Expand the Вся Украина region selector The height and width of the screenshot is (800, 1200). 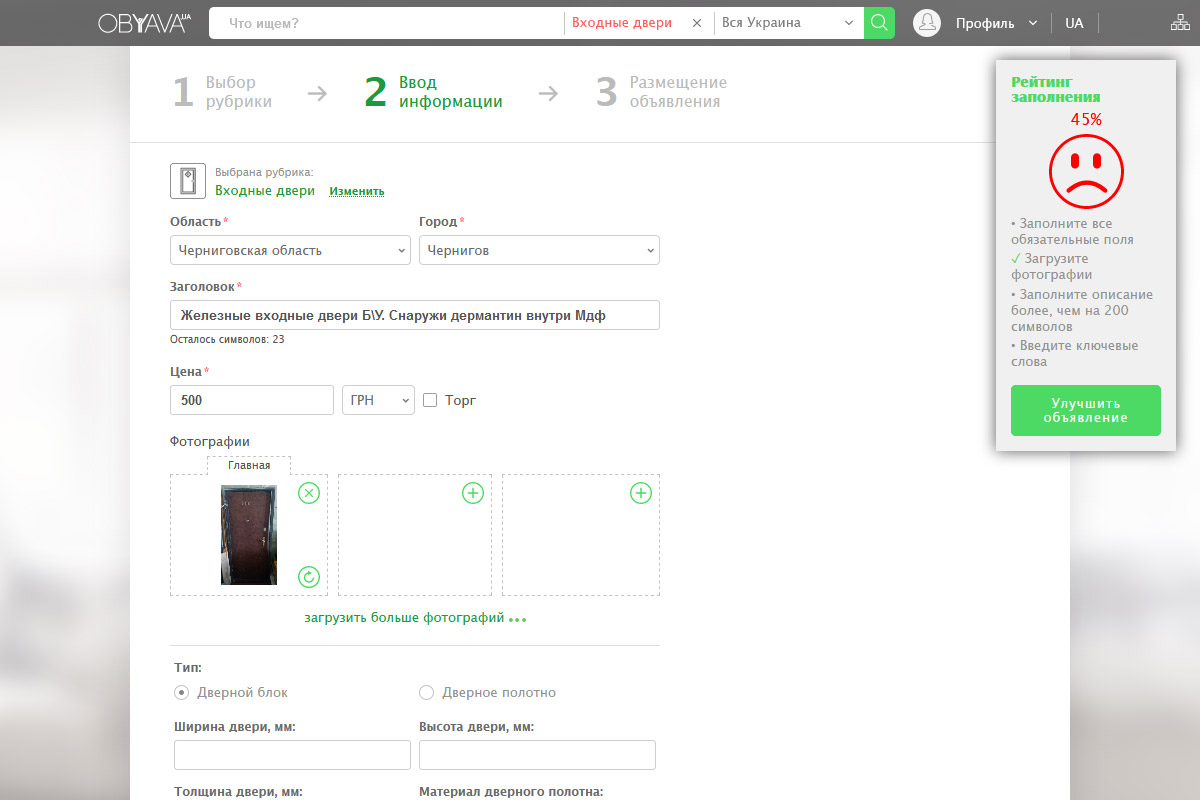point(788,23)
